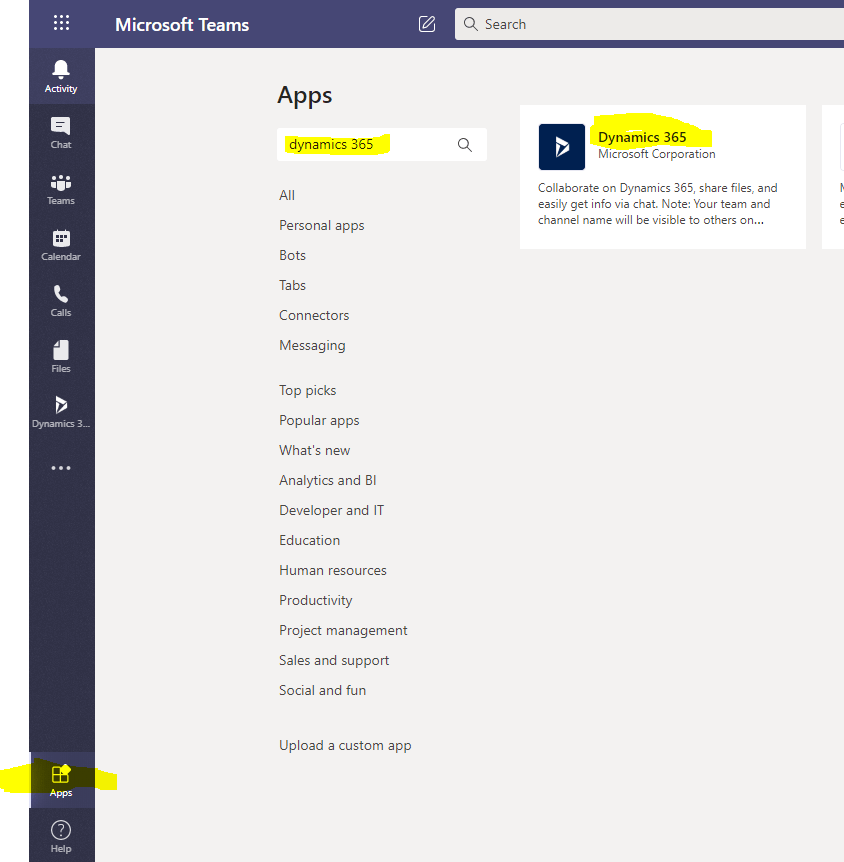
Task: Click the Apps icon in sidebar
Action: (61, 780)
